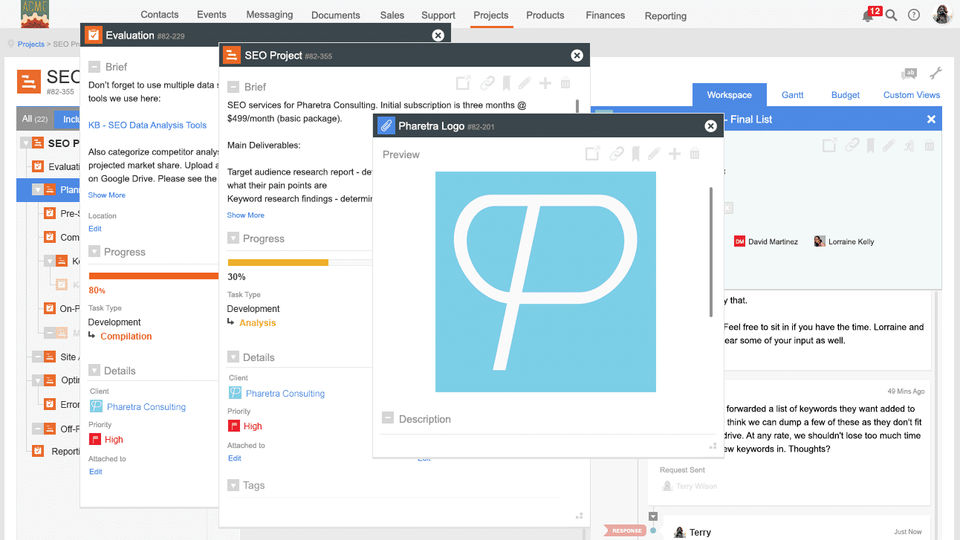Screen dimensions: 960x540
Task: Click the ACME logo
Action: pyautogui.click(x=34, y=13)
